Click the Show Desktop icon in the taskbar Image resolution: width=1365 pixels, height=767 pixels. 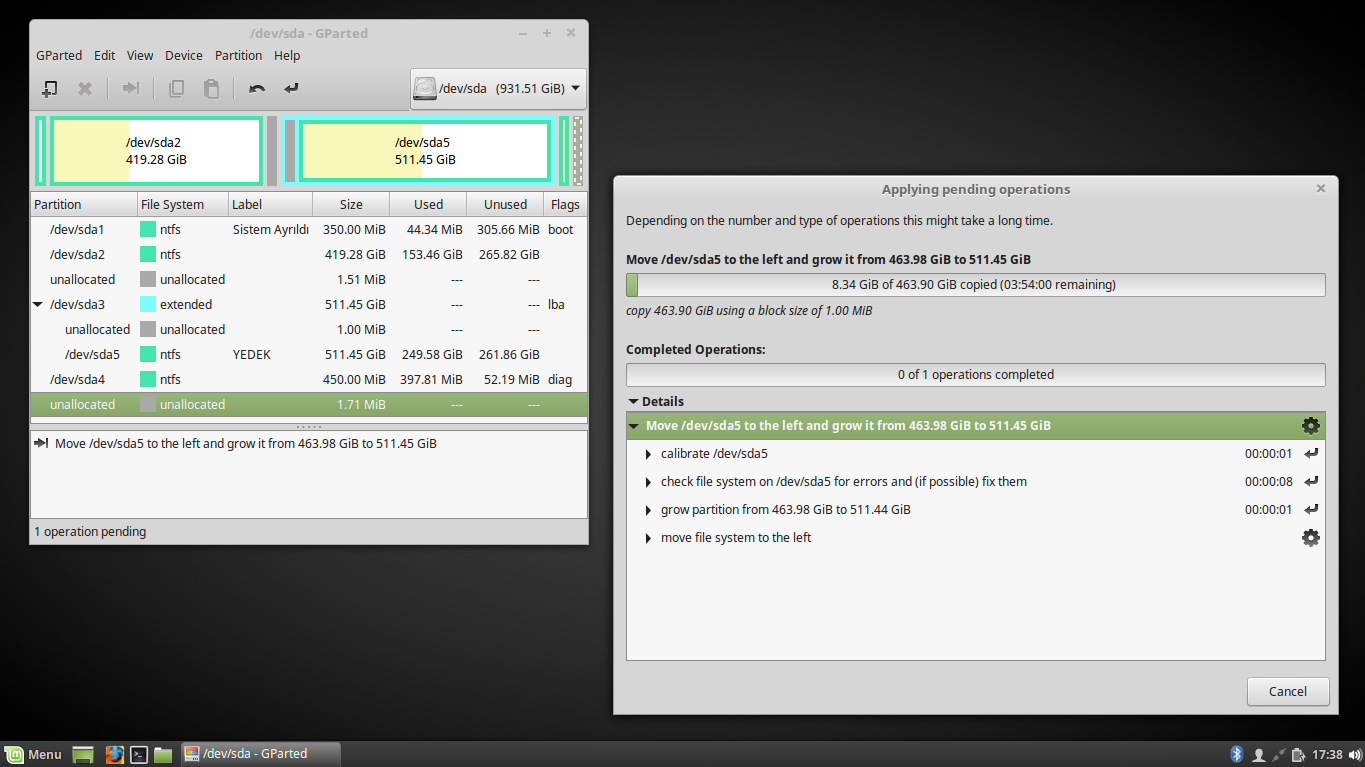(x=82, y=755)
